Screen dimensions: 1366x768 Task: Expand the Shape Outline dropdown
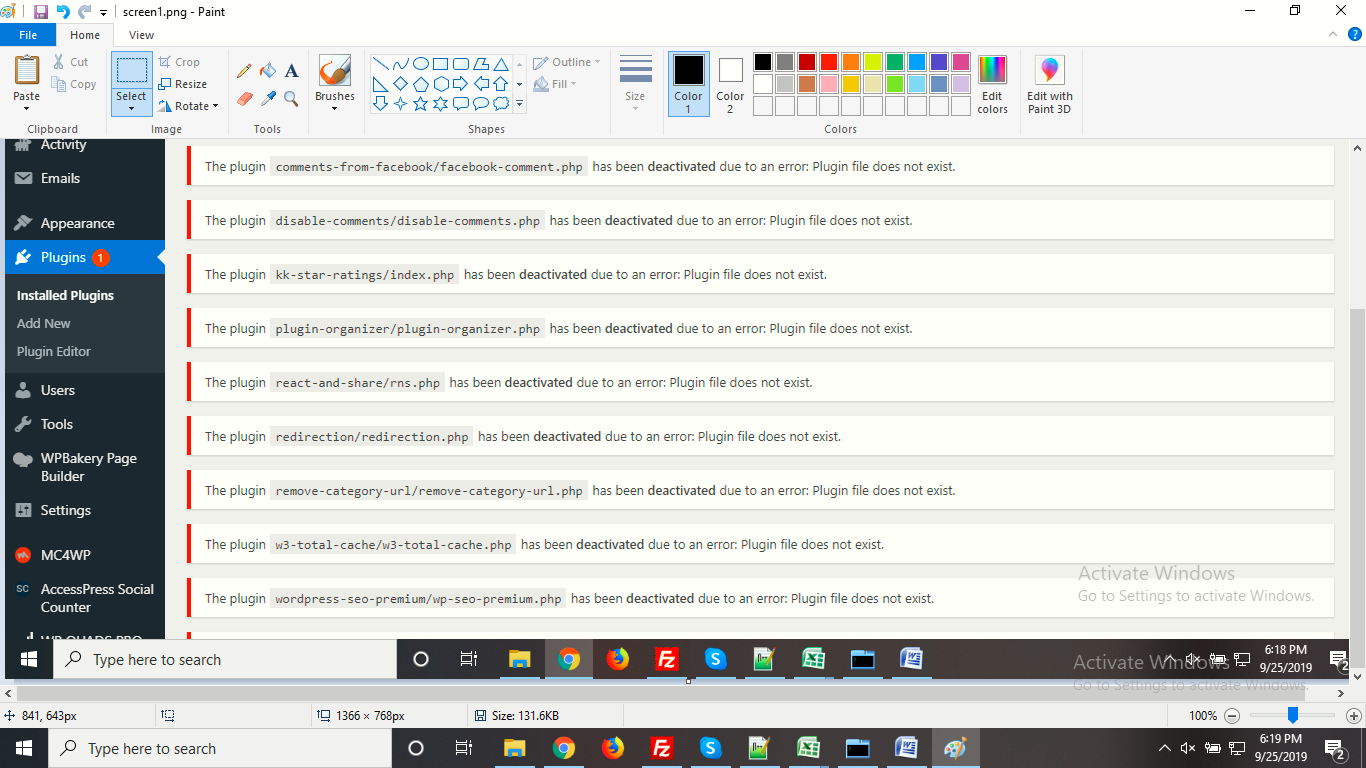[567, 62]
